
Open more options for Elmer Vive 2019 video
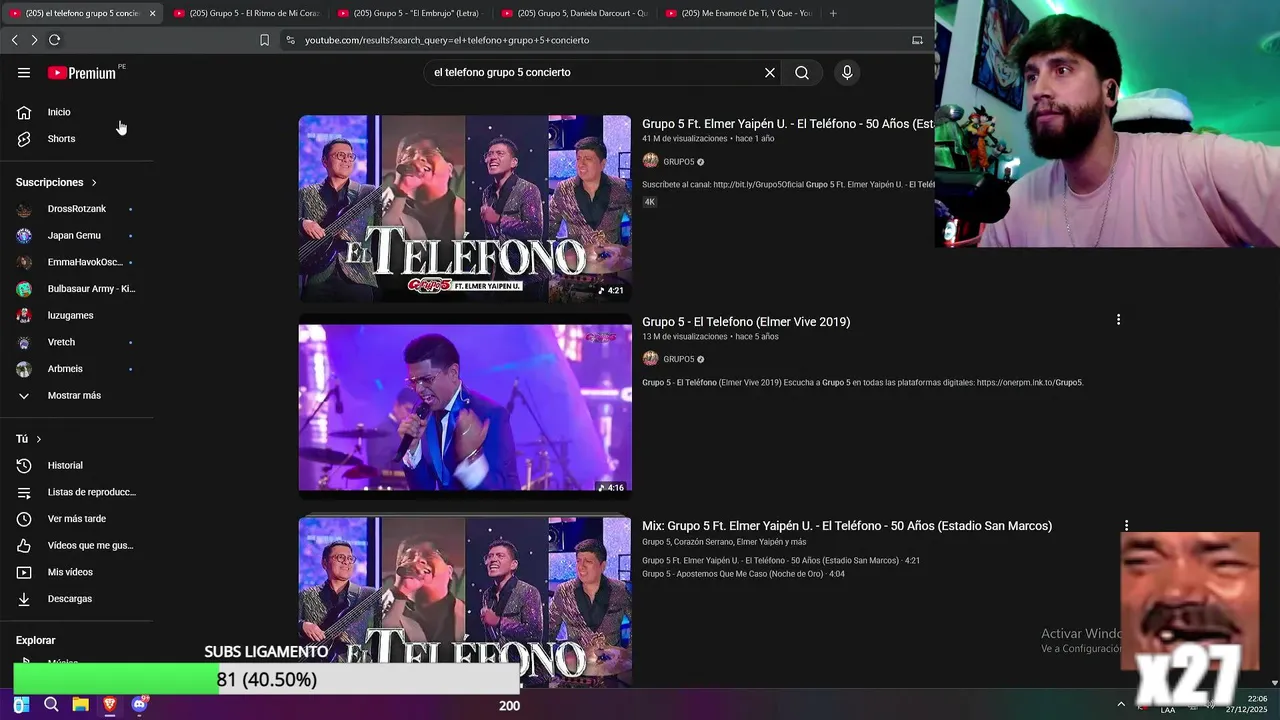[1118, 320]
